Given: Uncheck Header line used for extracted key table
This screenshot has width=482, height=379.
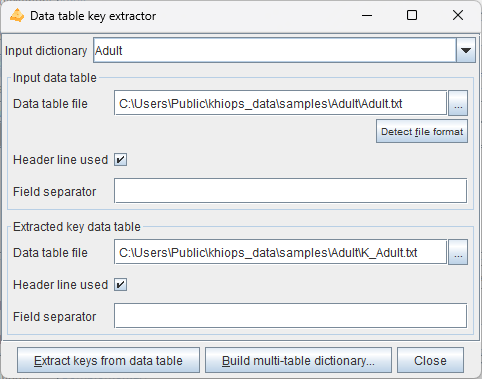Looking at the screenshot, I should 120,285.
